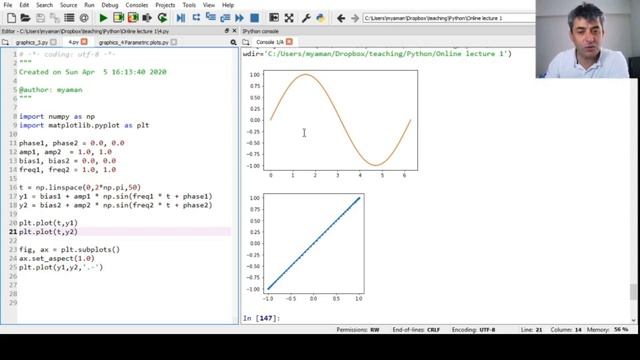Select the Console 1/A tab
The image size is (640, 360).
point(269,42)
